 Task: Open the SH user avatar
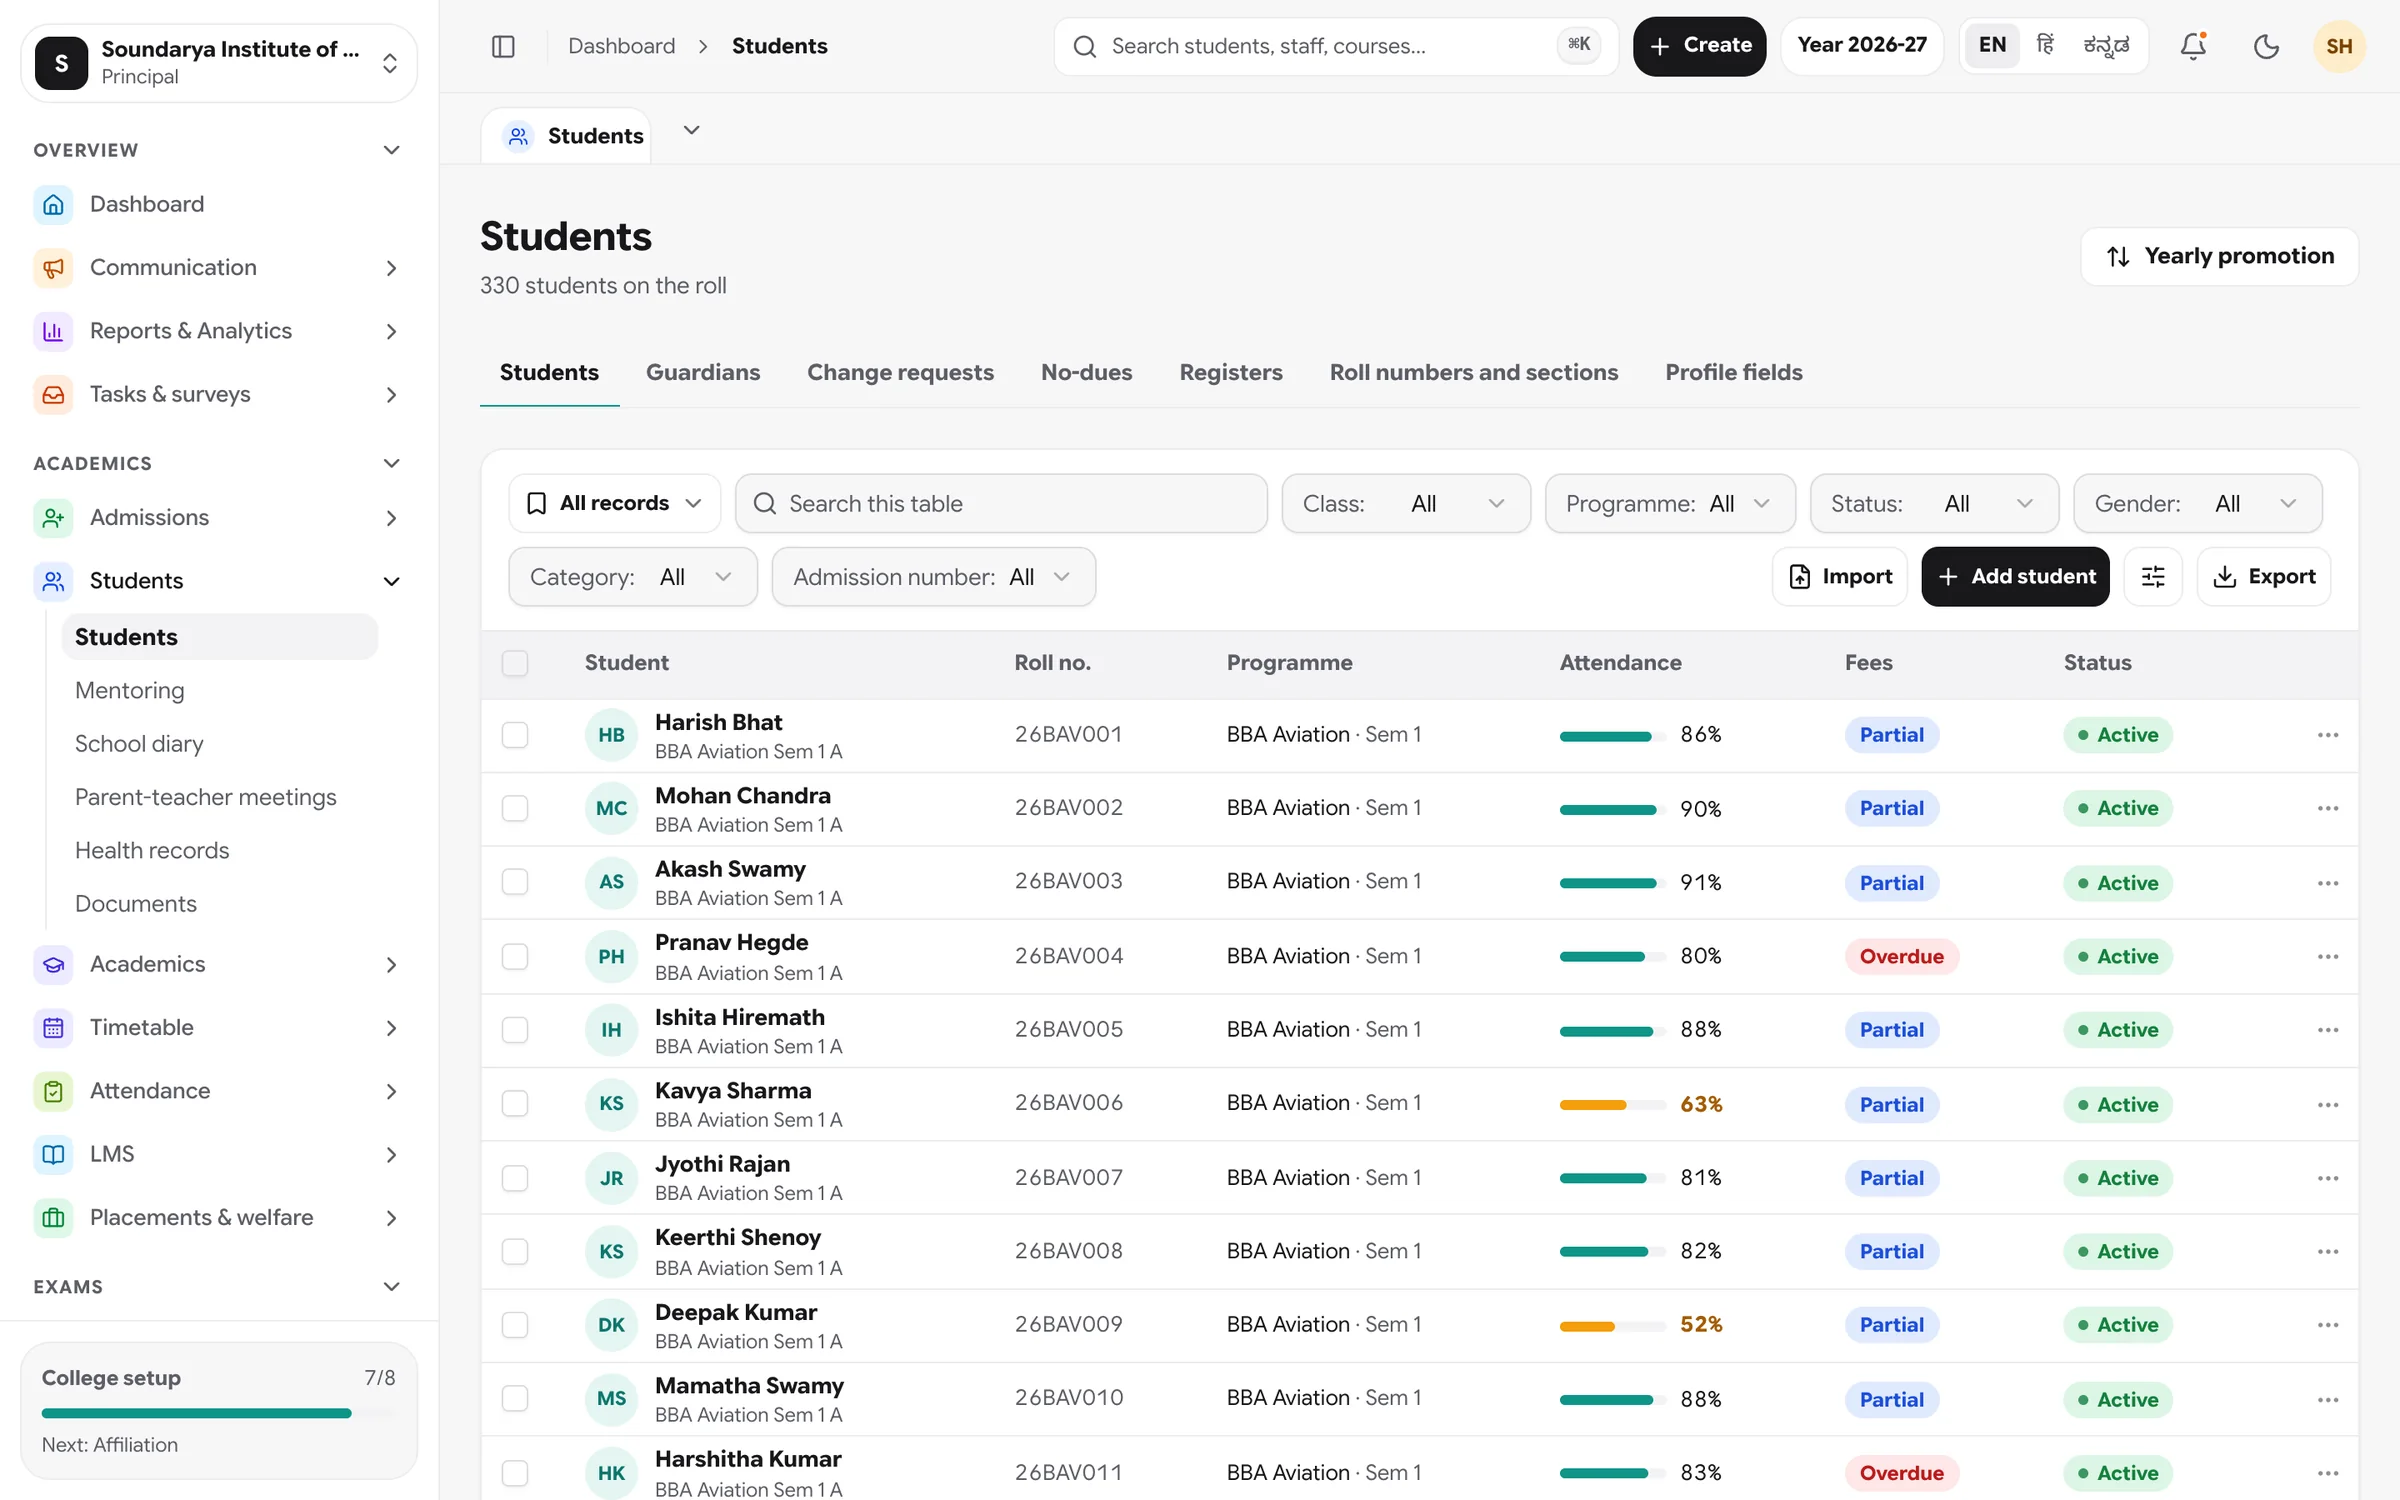[2339, 46]
